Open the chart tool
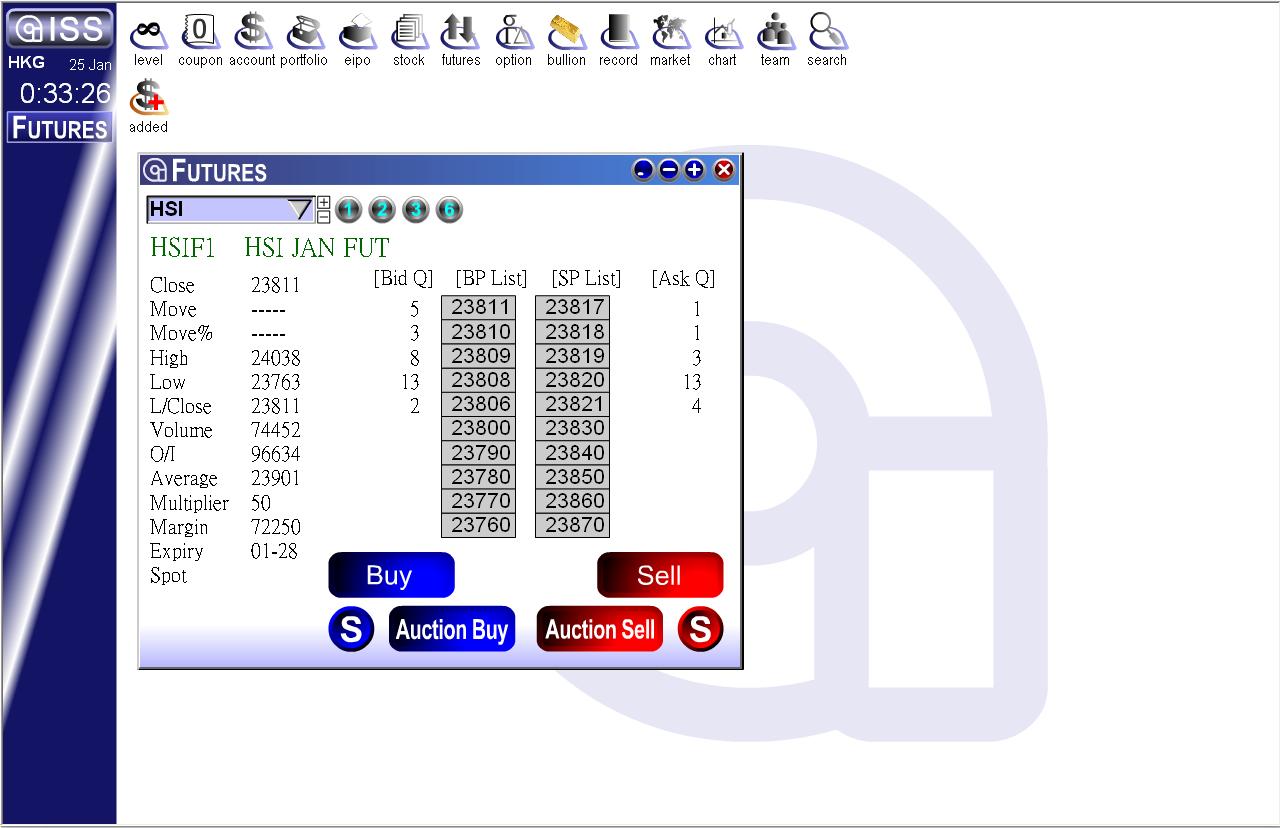Viewport: 1280px width, 828px height. pyautogui.click(x=722, y=40)
